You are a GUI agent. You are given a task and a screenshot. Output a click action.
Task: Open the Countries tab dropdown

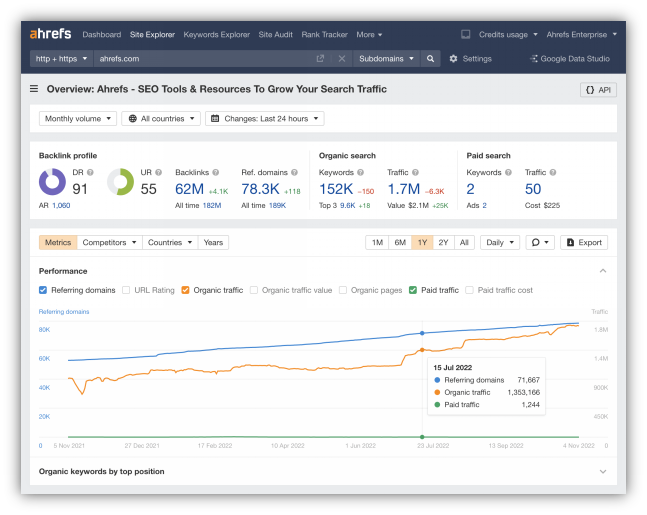pos(170,242)
